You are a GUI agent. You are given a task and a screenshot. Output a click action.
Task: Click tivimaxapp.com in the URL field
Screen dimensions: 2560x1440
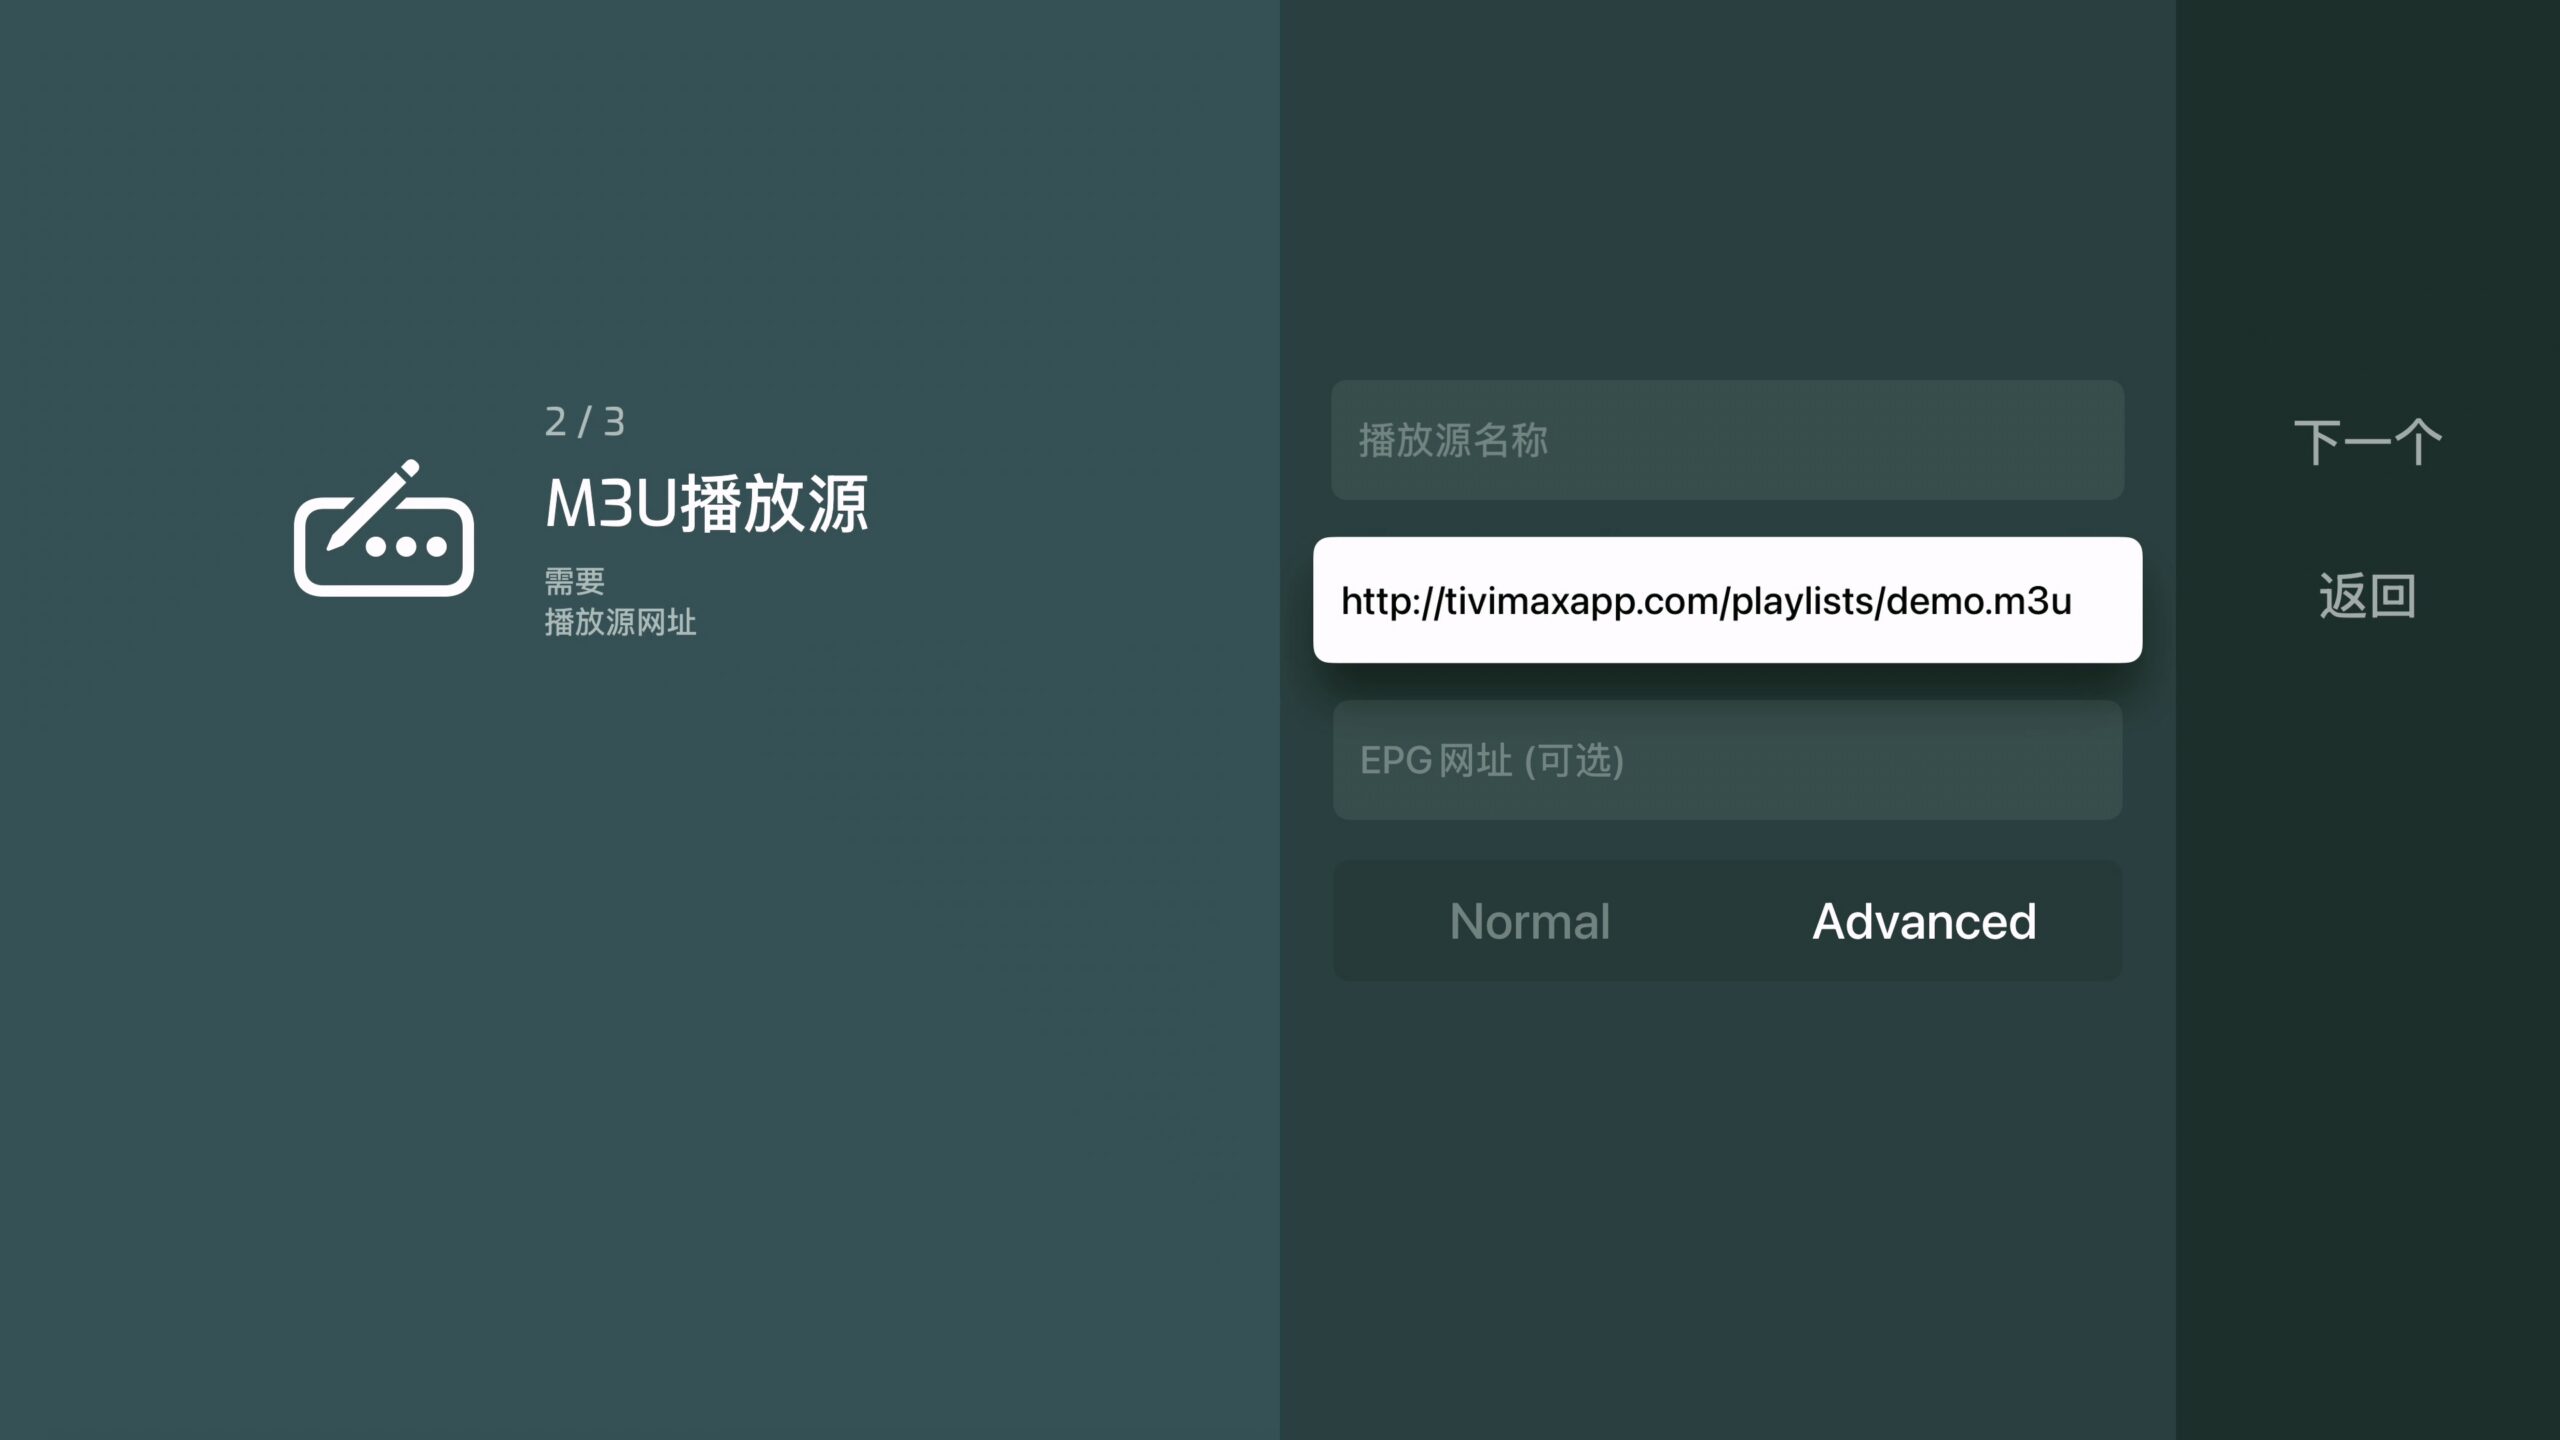1582,601
